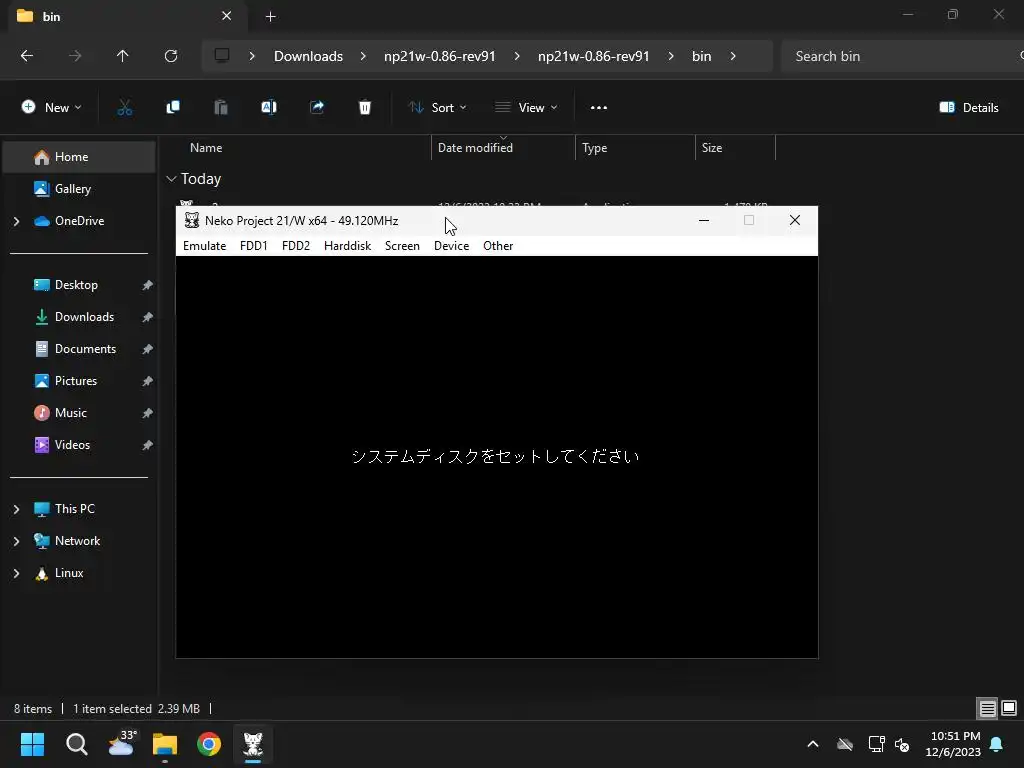Screen dimensions: 1024x768
Task: Open File Explorer from taskbar
Action: pos(165,744)
